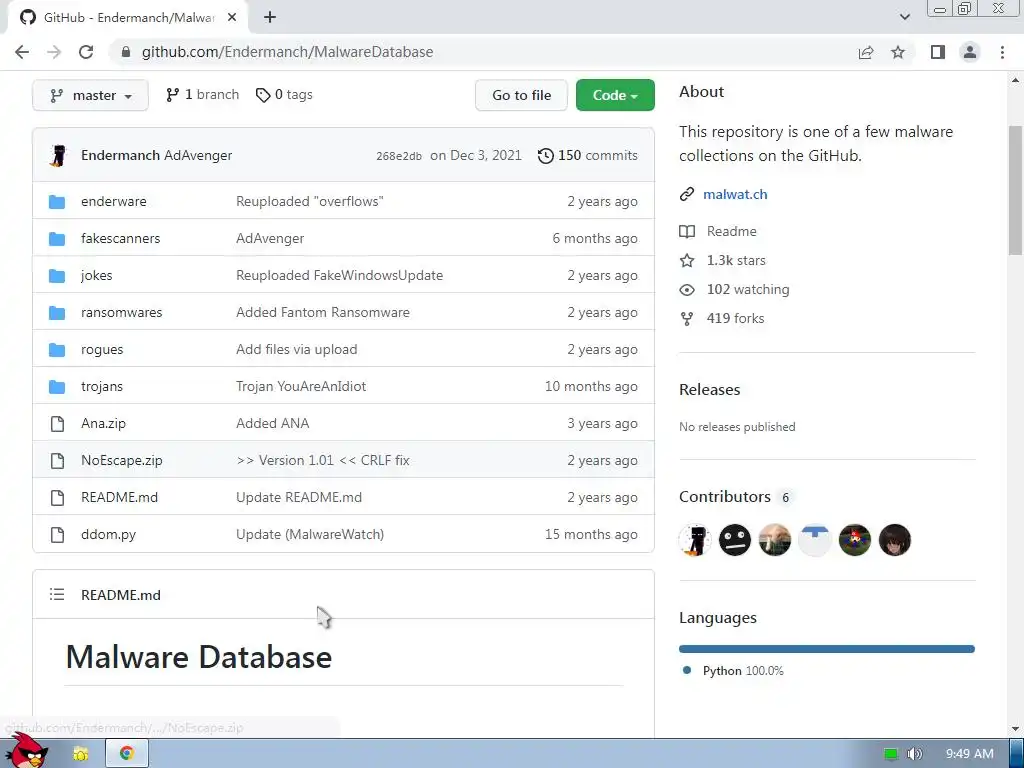The width and height of the screenshot is (1024, 768).
Task: Open the README.md file in list
Action: coord(120,498)
